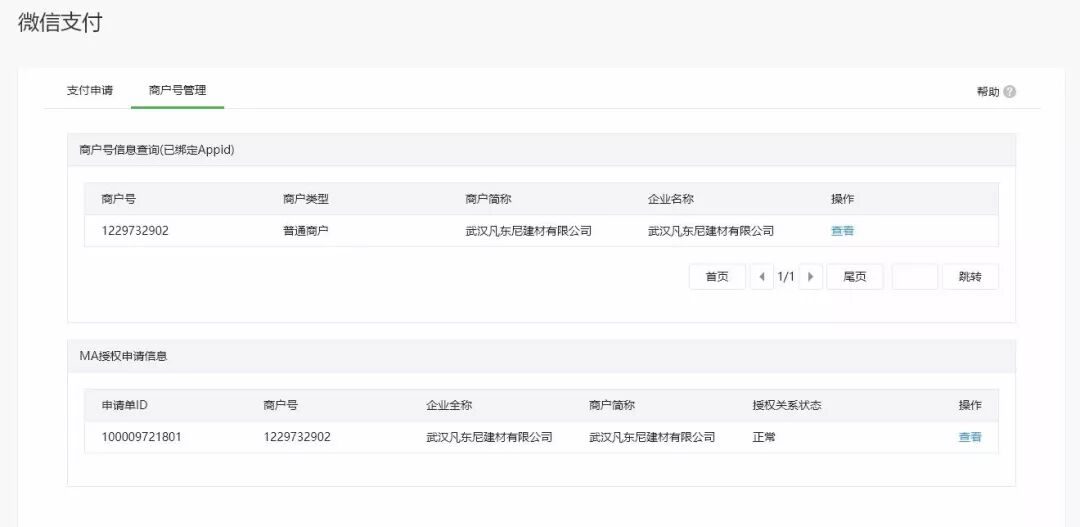Click 查看 in the MA授权申请信息 table
Image resolution: width=1080 pixels, height=527 pixels.
970,437
